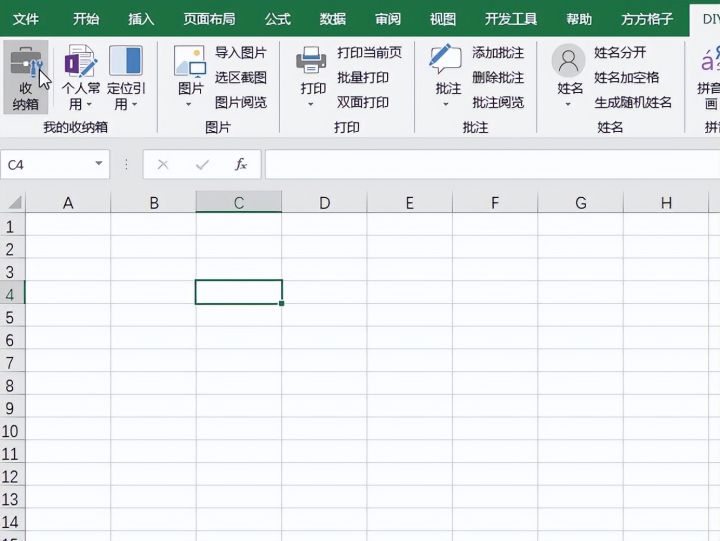Screen dimensions: 720x541
Task: Select row 13 header
Action: [12, 499]
